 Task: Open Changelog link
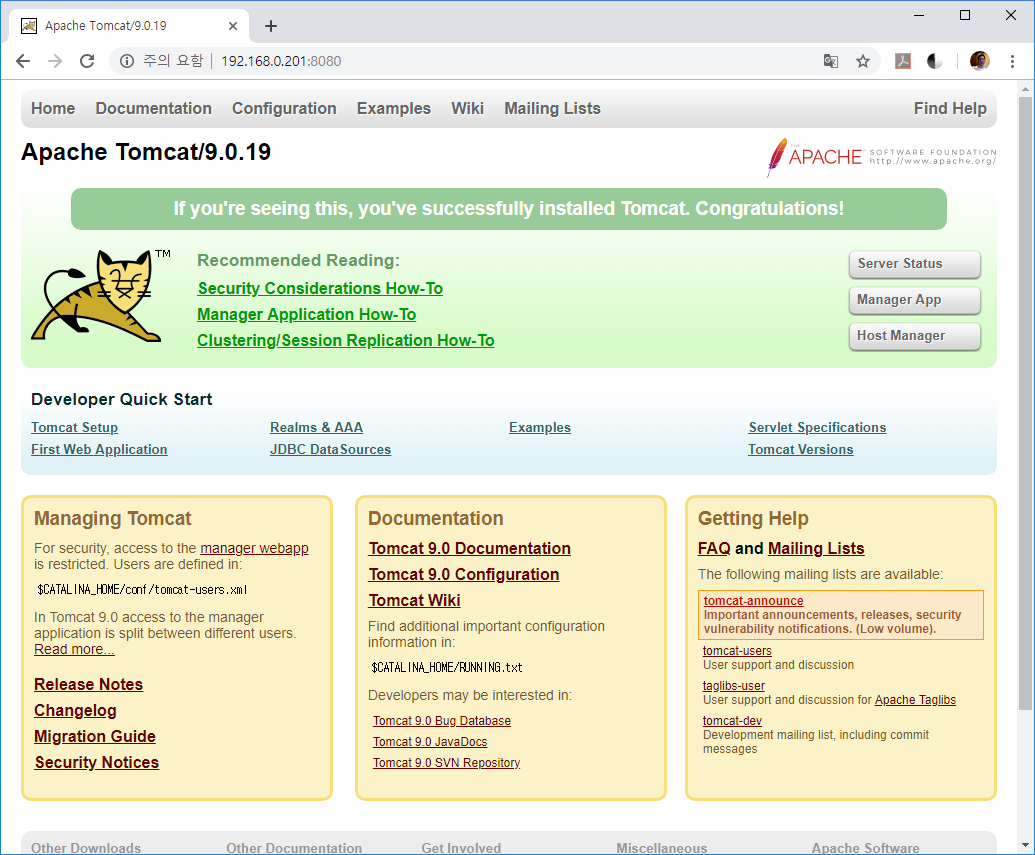(x=75, y=711)
